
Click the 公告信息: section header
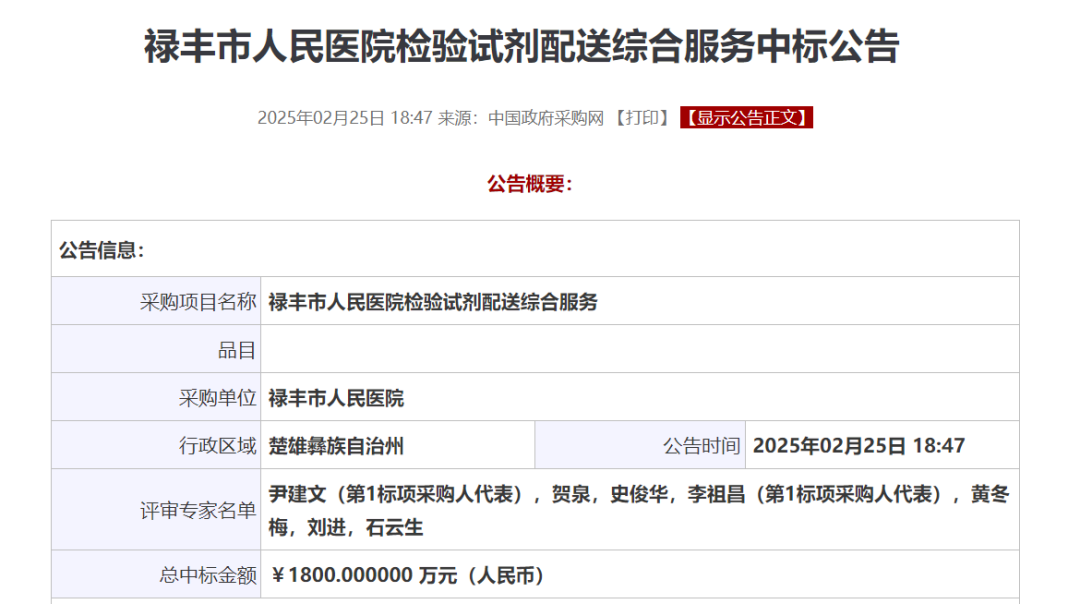click(101, 250)
